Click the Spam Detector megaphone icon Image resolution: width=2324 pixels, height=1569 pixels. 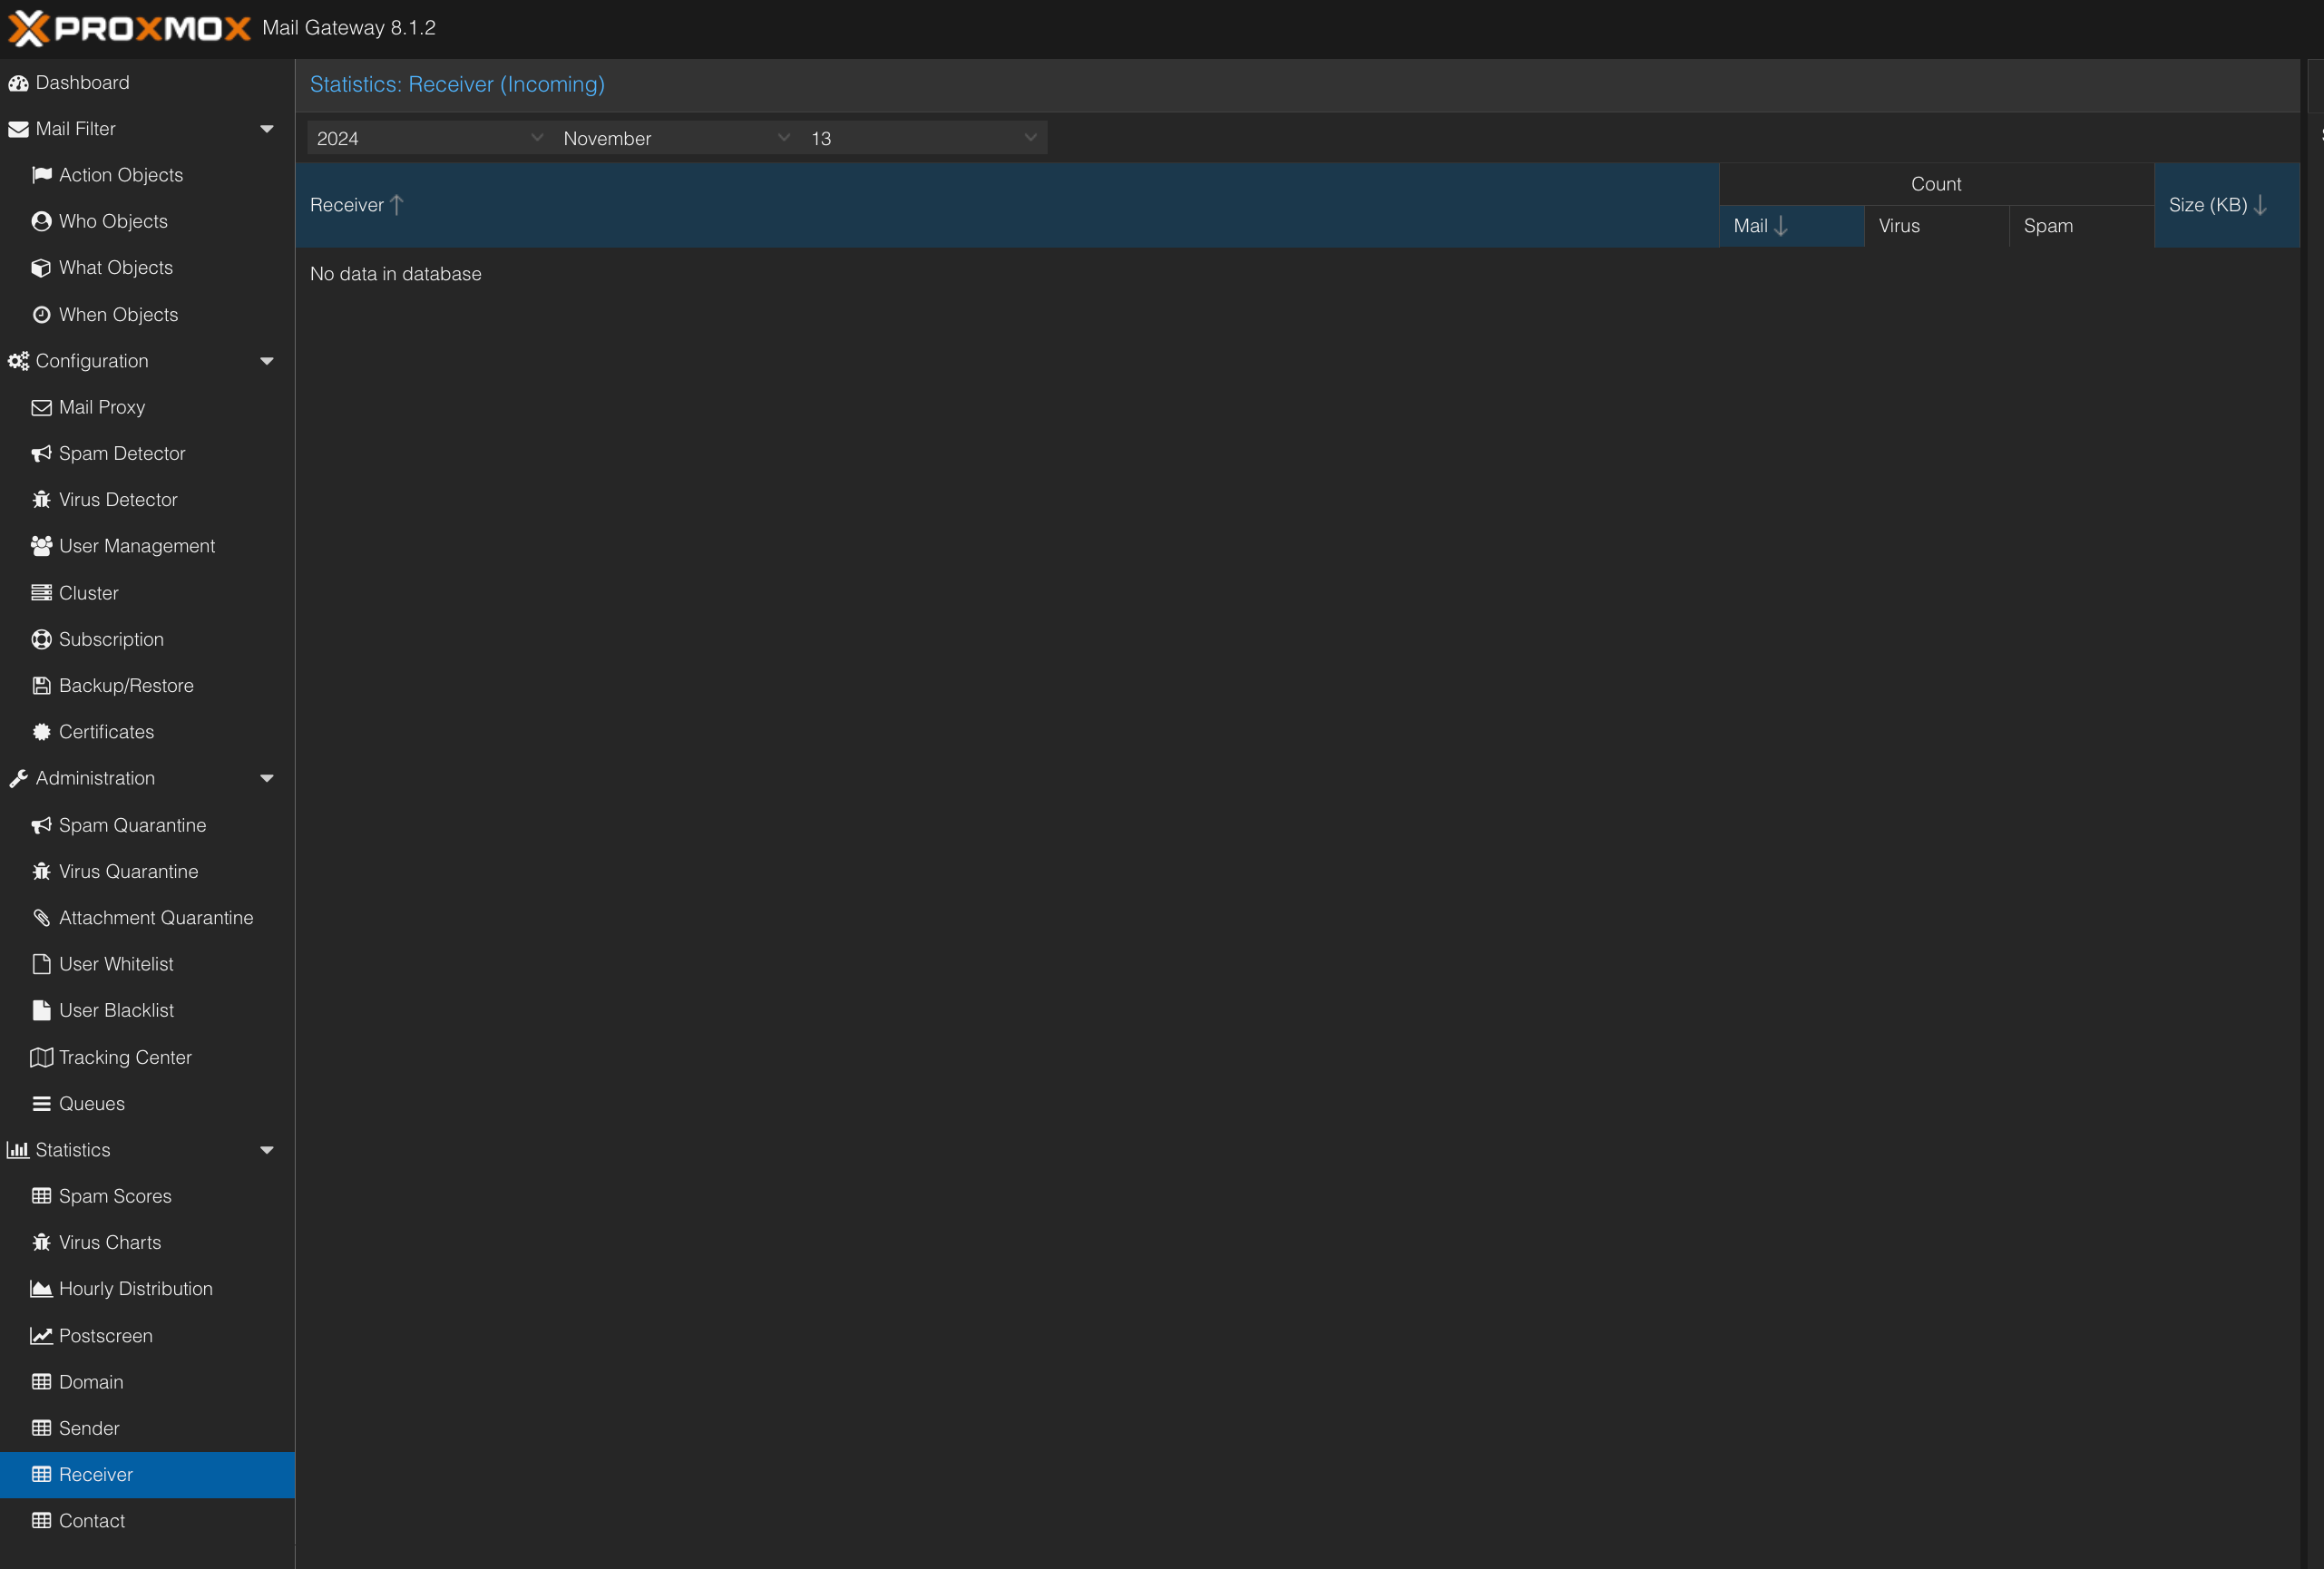pyautogui.click(x=41, y=454)
